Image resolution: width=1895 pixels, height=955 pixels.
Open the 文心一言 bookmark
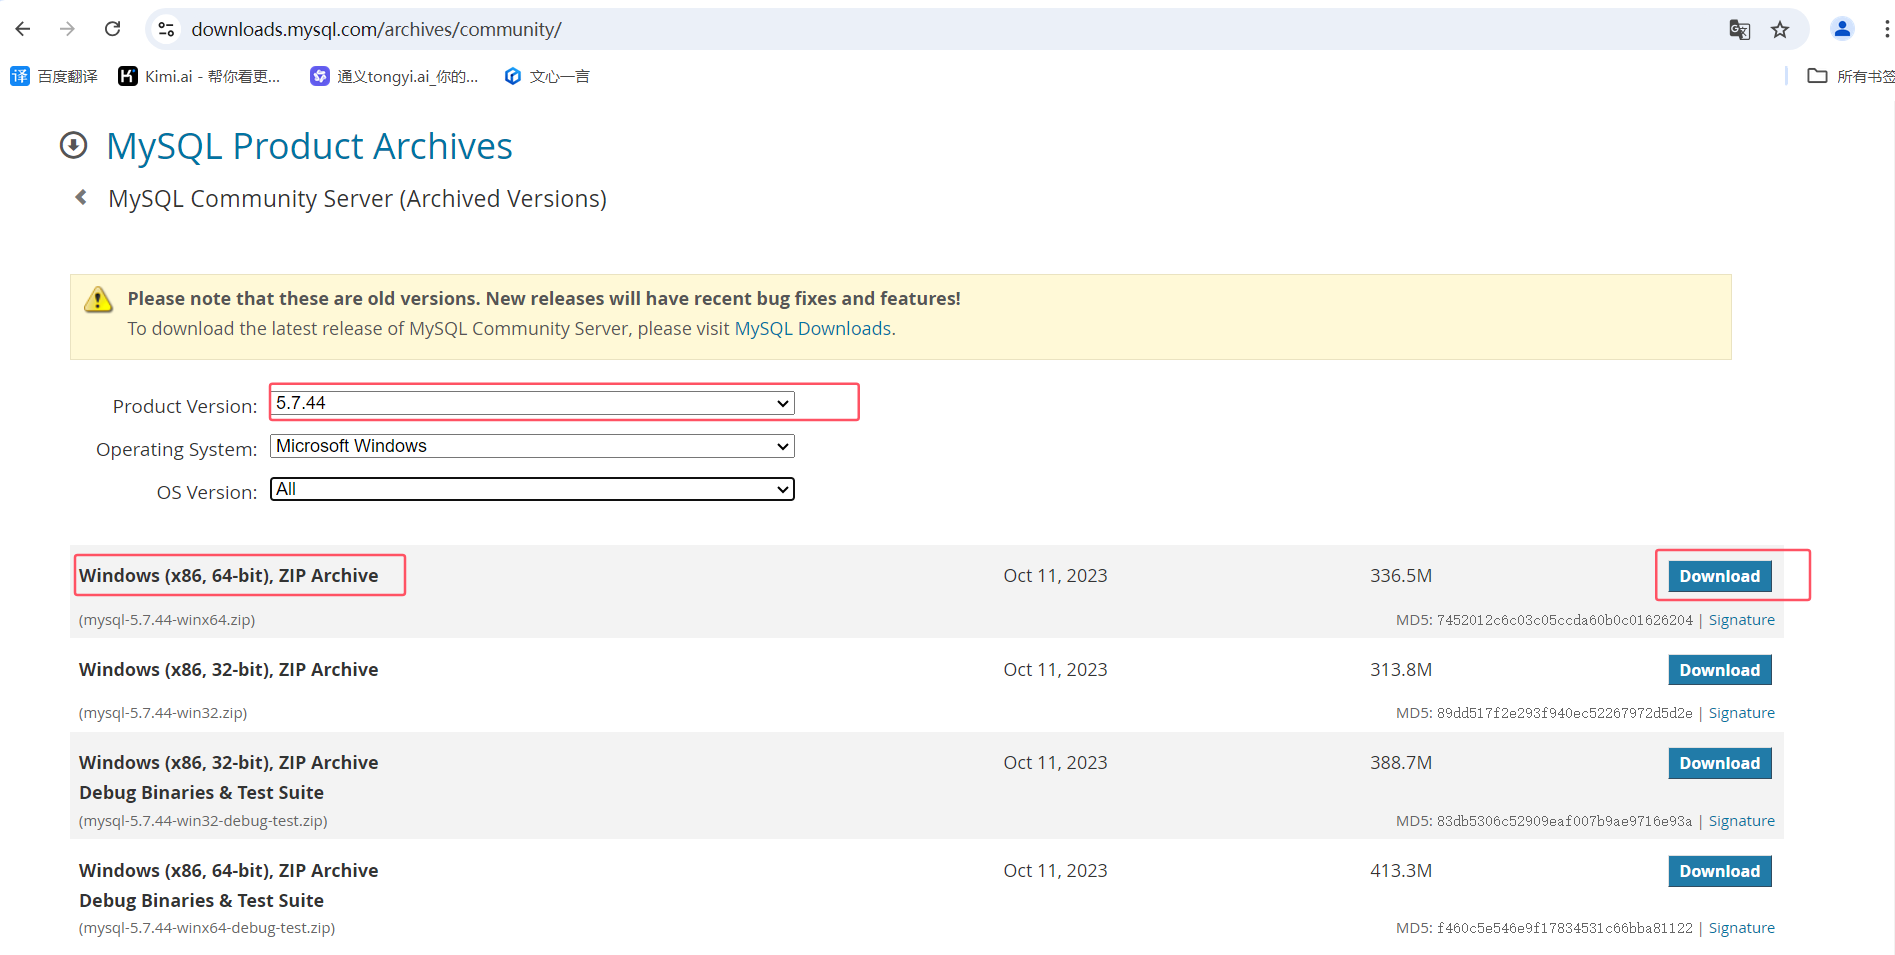point(547,76)
